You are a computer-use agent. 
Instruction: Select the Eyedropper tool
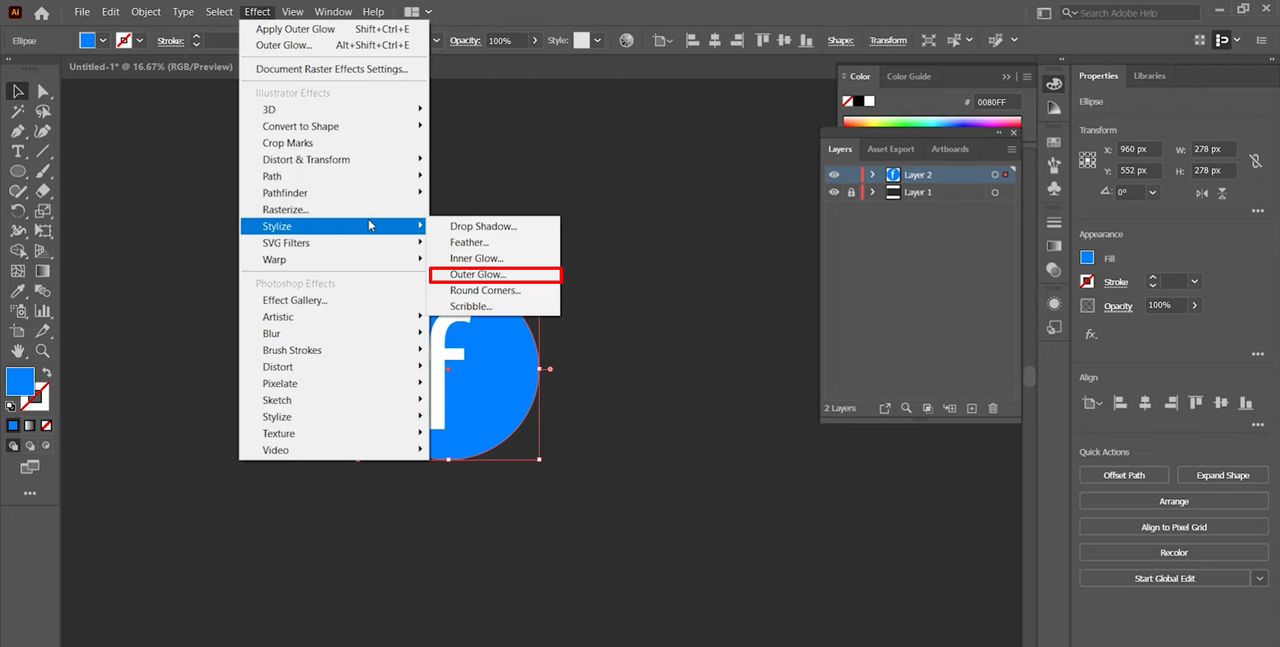pyautogui.click(x=18, y=291)
